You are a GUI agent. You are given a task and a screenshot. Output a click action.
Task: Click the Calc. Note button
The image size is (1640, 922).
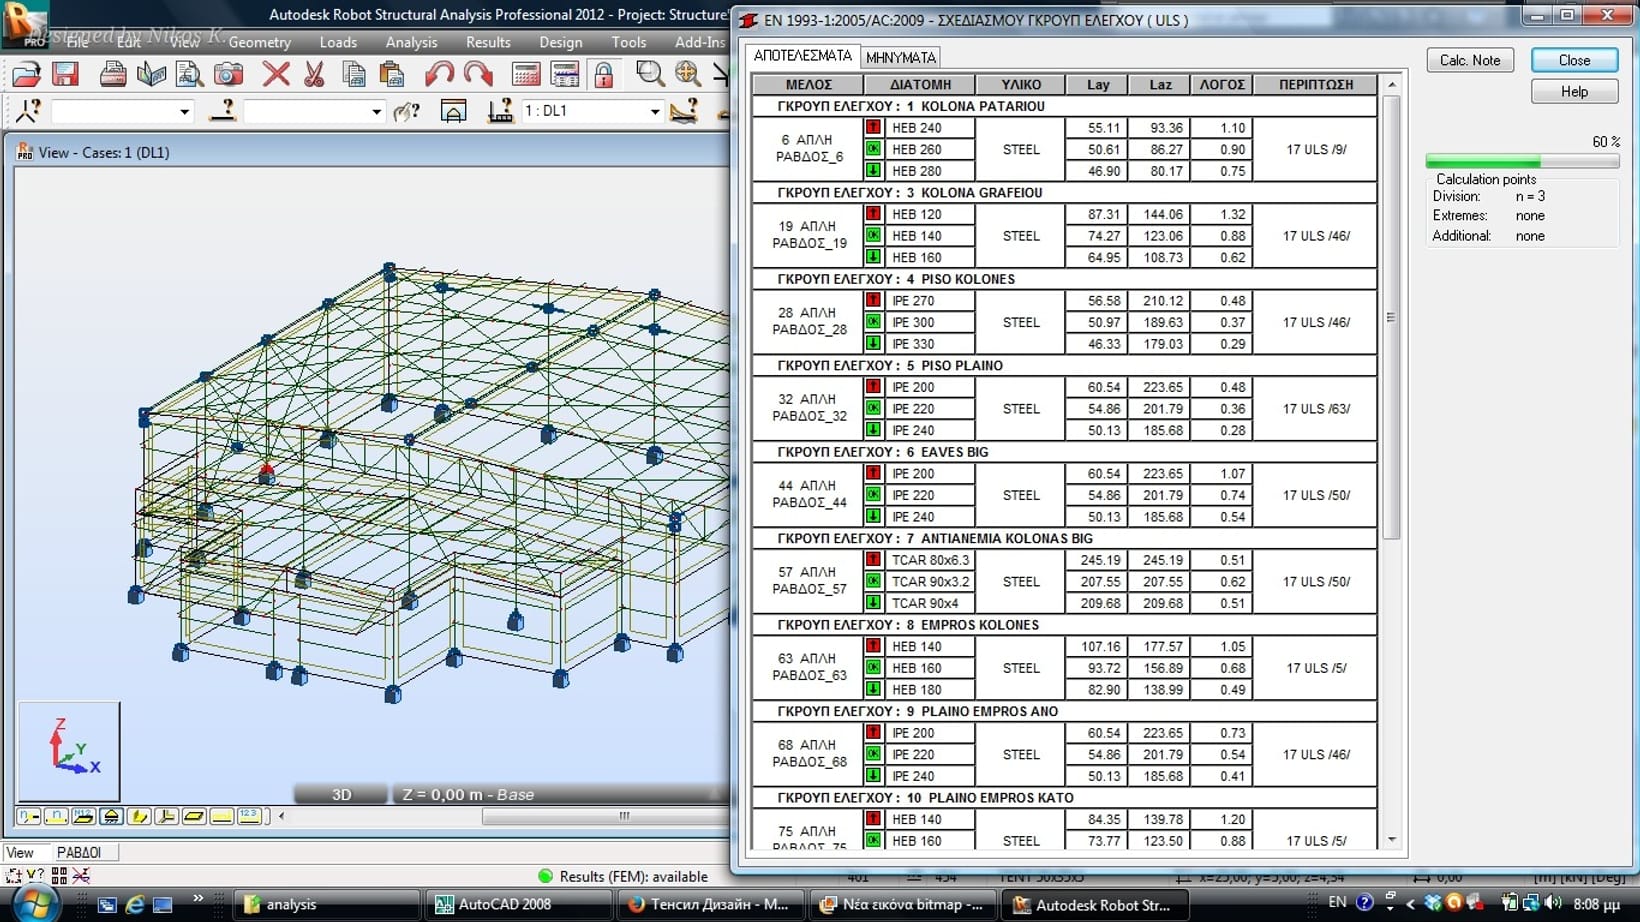(1469, 60)
